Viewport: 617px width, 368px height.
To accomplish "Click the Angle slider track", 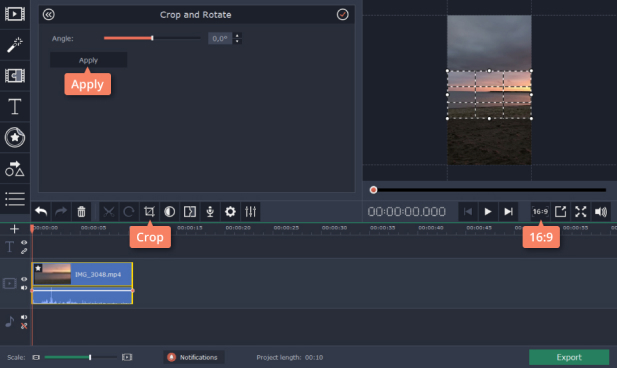I will click(x=152, y=38).
